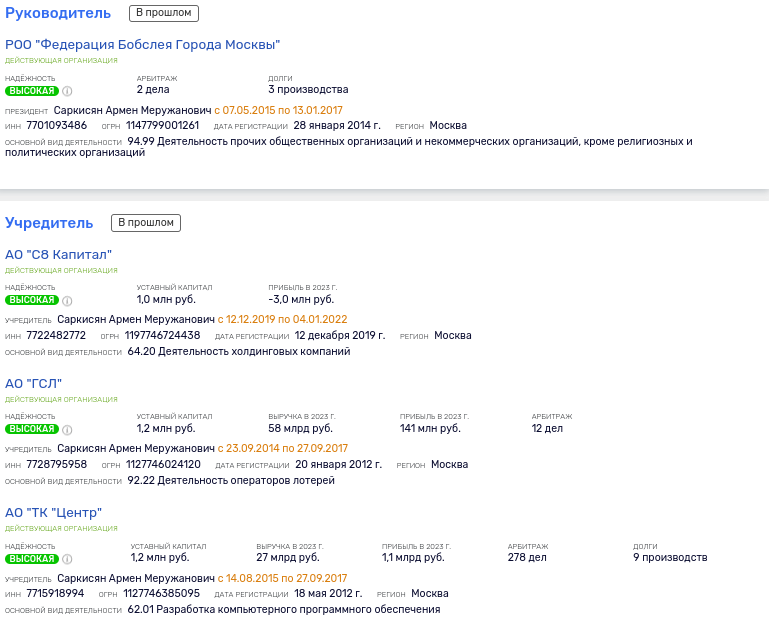Click "141 млн руб." profit value
The image size is (769, 624).
pos(430,428)
